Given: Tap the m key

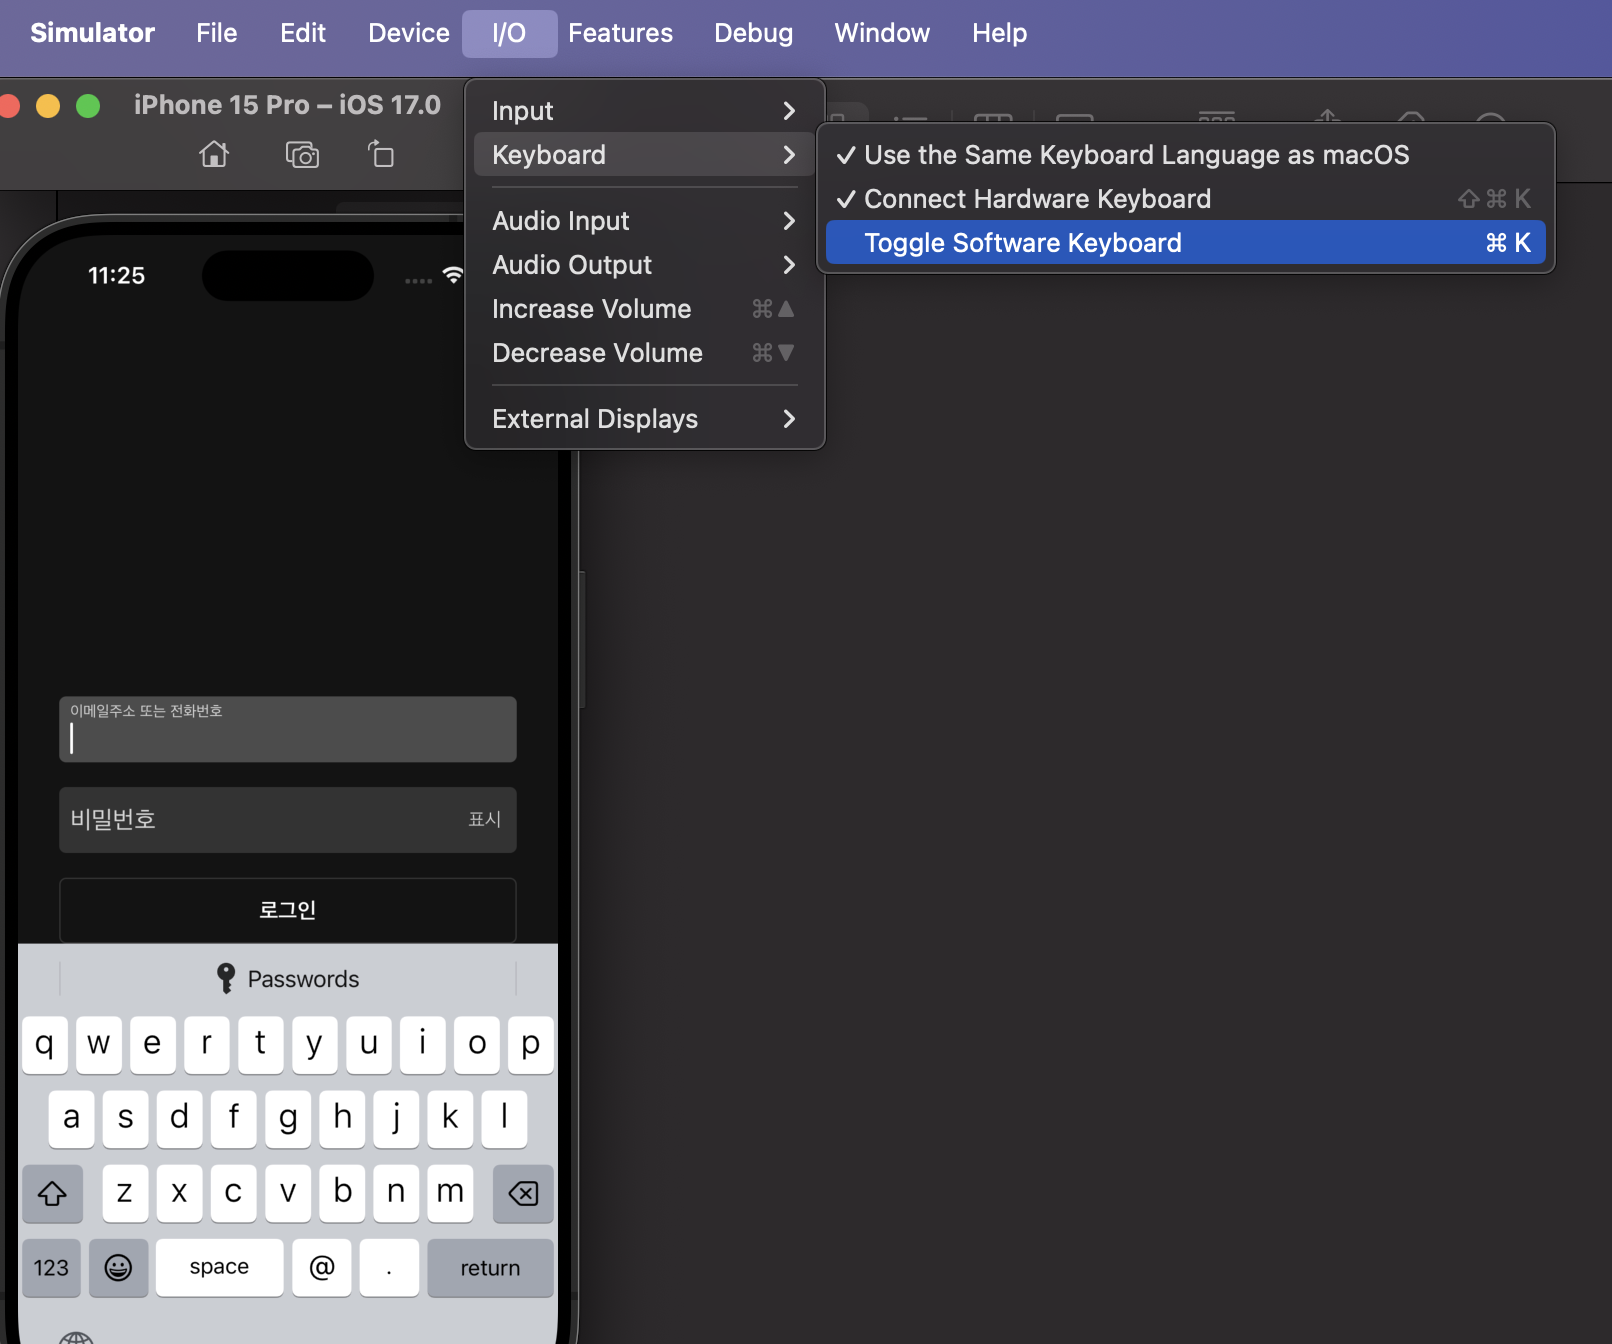Looking at the screenshot, I should click(450, 1192).
